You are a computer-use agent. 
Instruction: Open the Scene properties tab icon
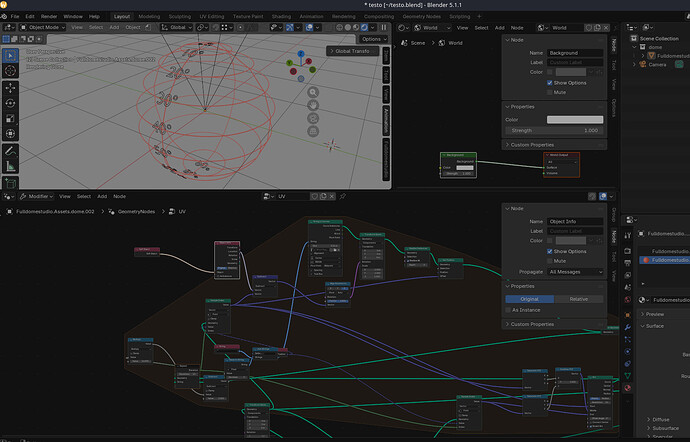coord(628,288)
